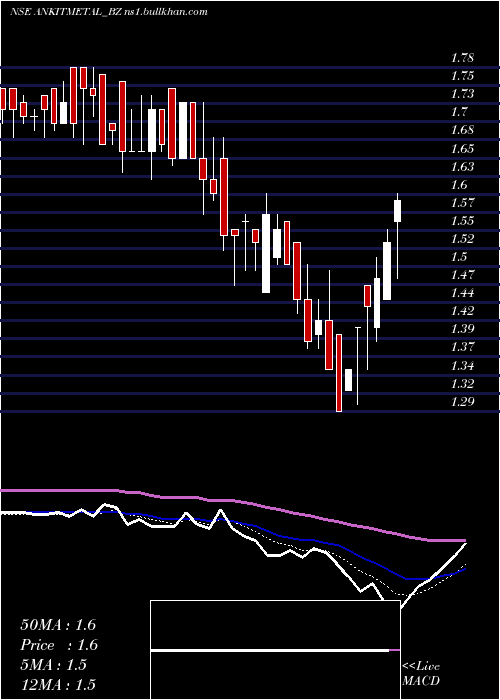Click the 5MA : 1.5 legend entry

click(x=53, y=665)
